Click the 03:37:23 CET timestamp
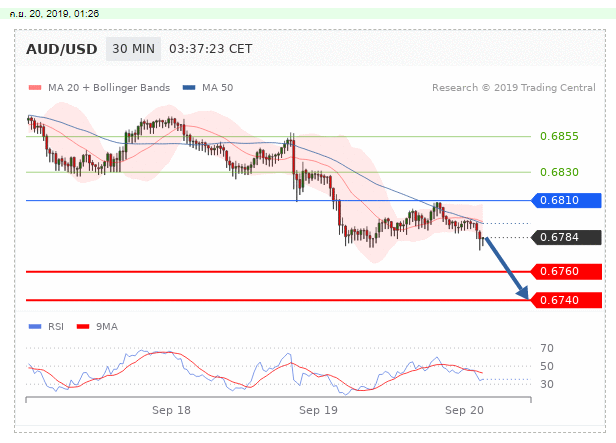 pyautogui.click(x=211, y=49)
